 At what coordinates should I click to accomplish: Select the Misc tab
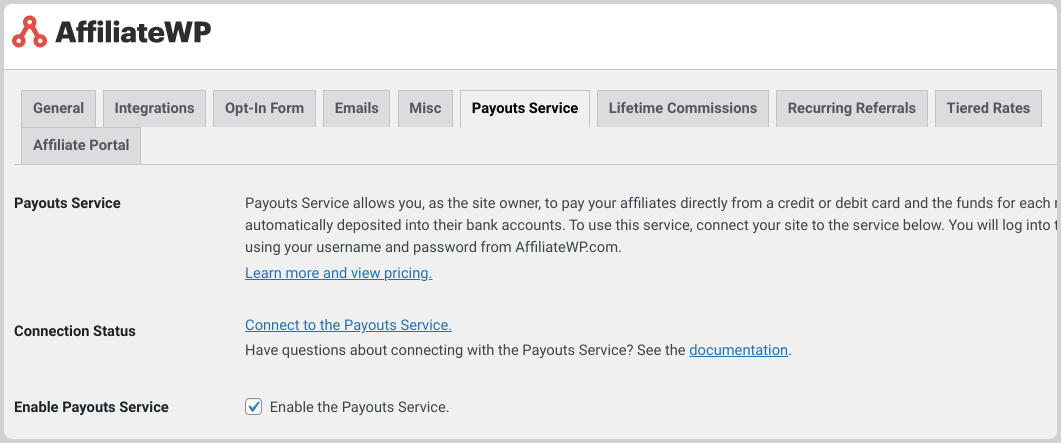(426, 108)
